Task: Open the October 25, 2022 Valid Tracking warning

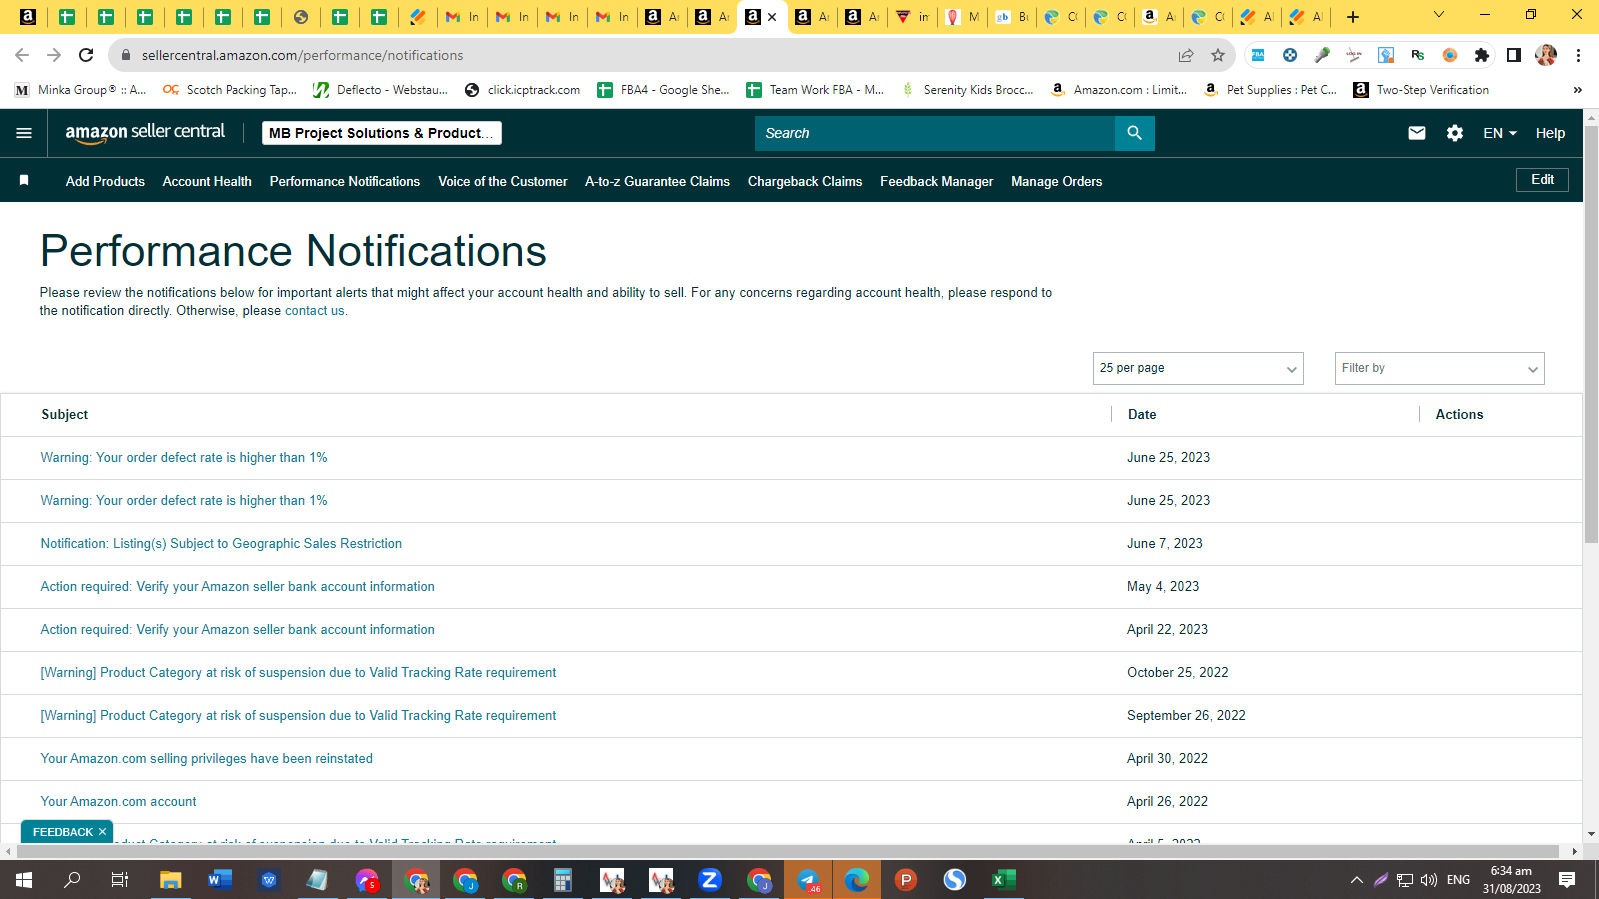Action: [x=298, y=672]
